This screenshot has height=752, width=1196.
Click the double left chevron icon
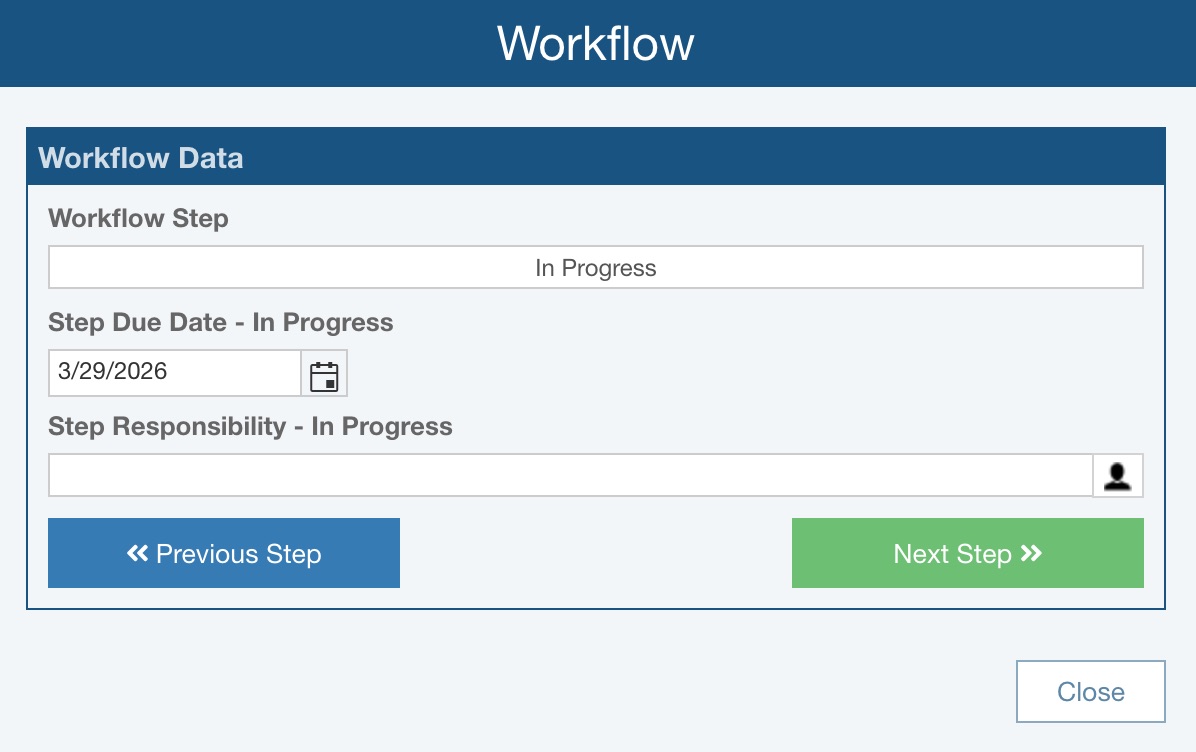138,553
